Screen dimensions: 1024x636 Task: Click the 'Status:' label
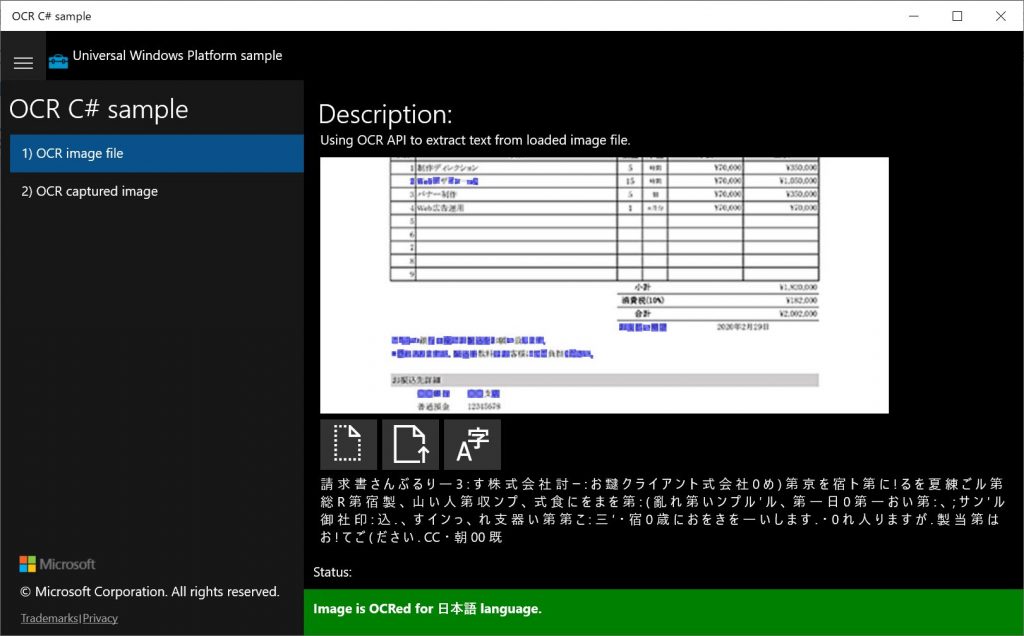[332, 572]
